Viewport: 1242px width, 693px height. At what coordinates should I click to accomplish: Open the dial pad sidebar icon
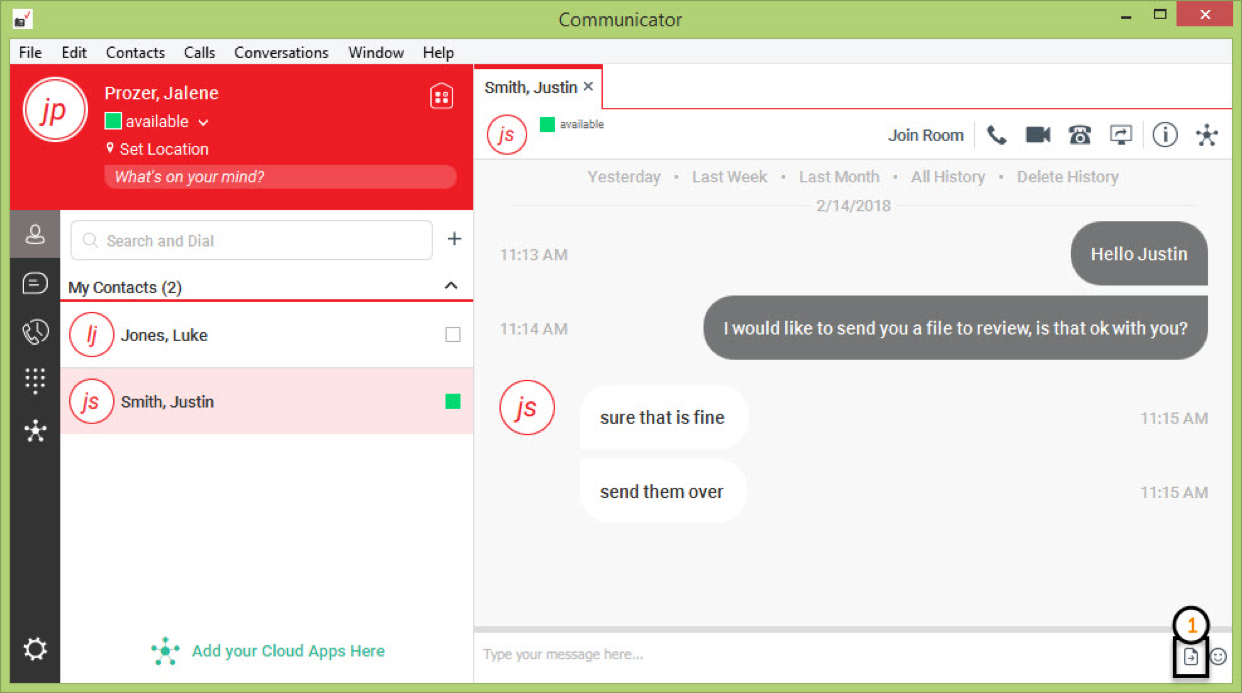point(35,380)
